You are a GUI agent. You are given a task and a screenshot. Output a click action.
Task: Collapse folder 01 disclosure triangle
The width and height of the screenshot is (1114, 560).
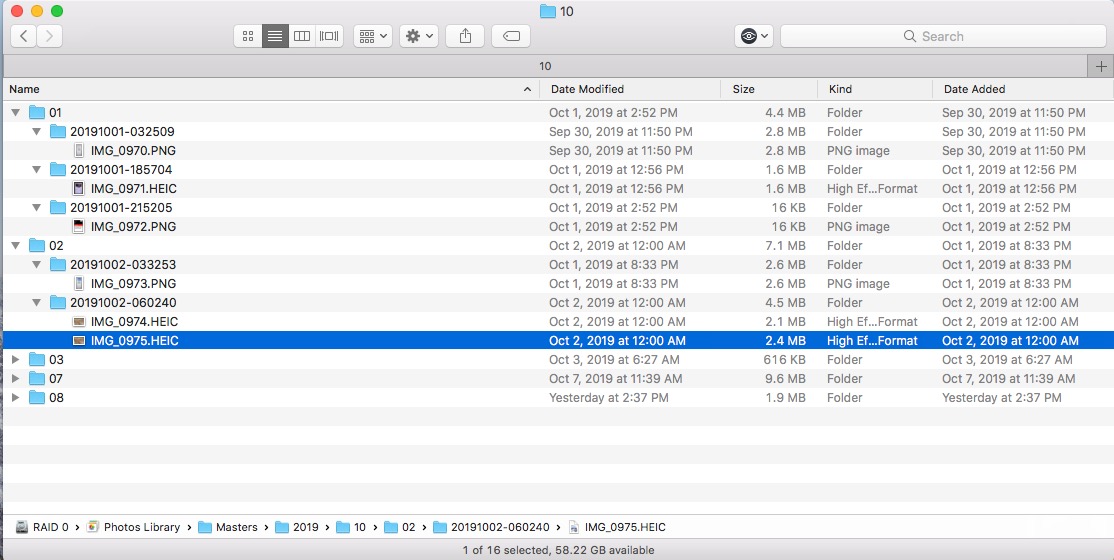click(16, 112)
